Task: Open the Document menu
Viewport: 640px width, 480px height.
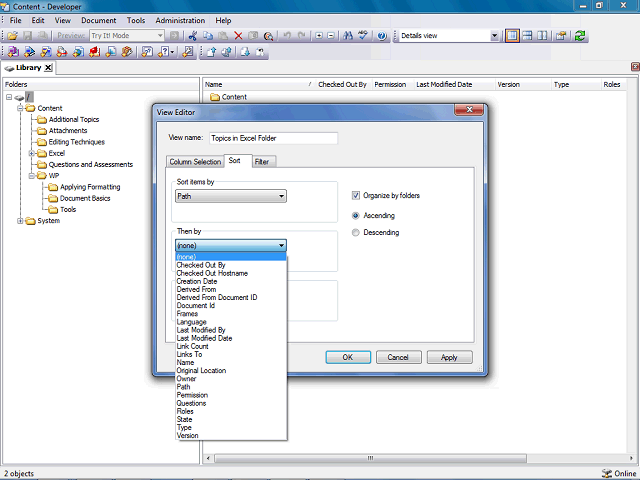Action: [98, 20]
